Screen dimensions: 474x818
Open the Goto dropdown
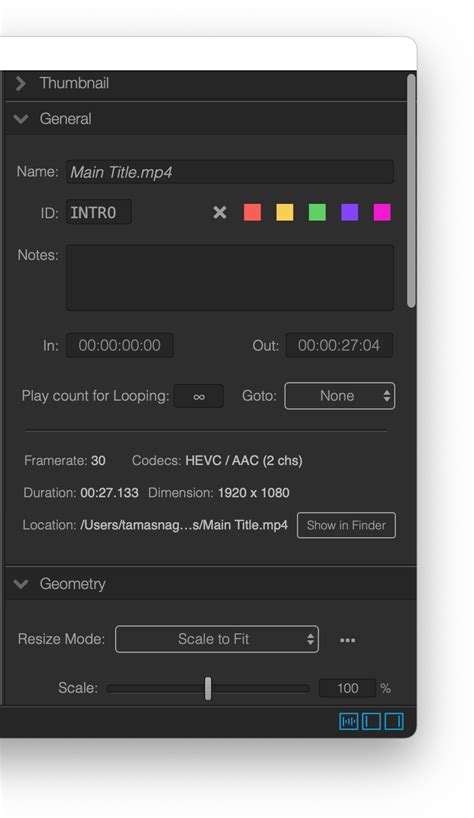[339, 396]
